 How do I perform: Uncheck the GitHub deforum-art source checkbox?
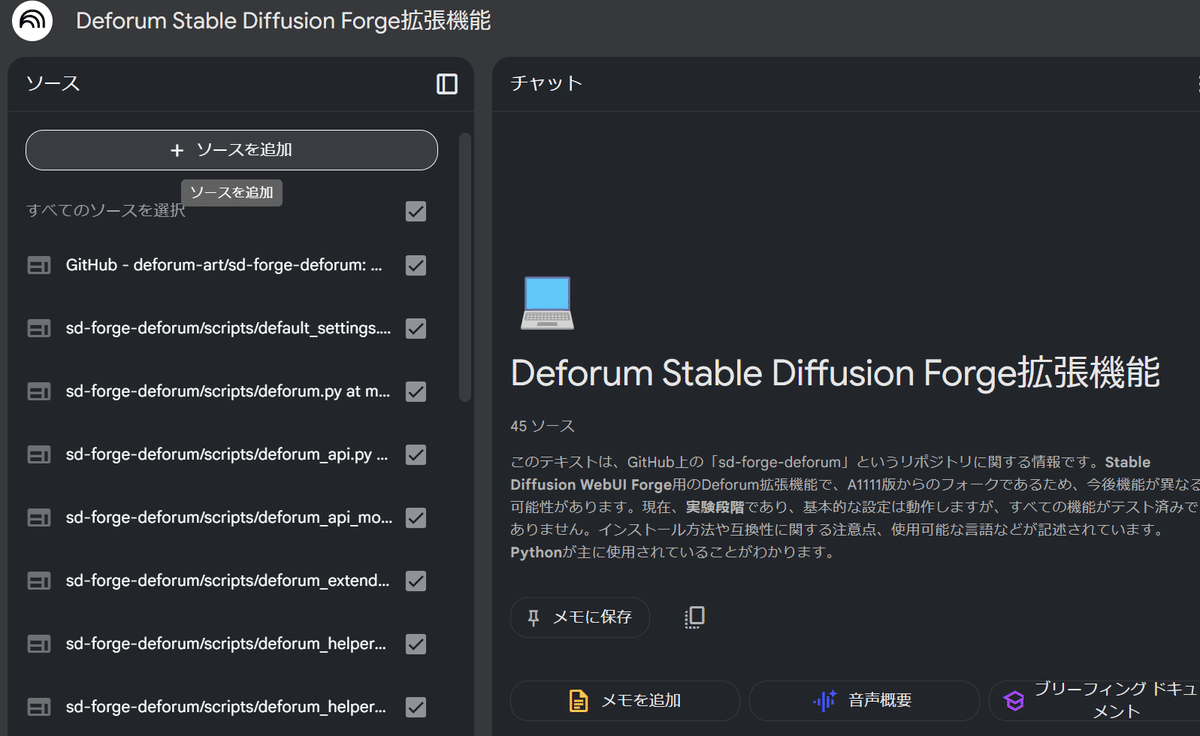click(415, 265)
